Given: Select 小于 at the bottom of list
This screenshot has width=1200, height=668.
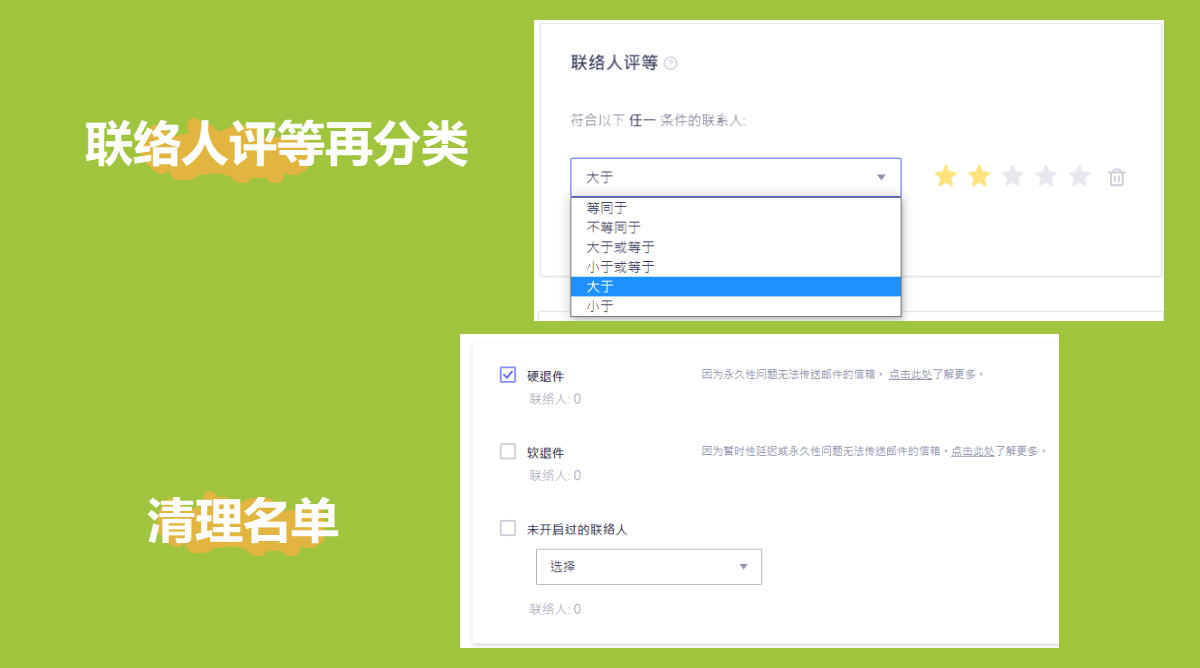Looking at the screenshot, I should coord(600,306).
